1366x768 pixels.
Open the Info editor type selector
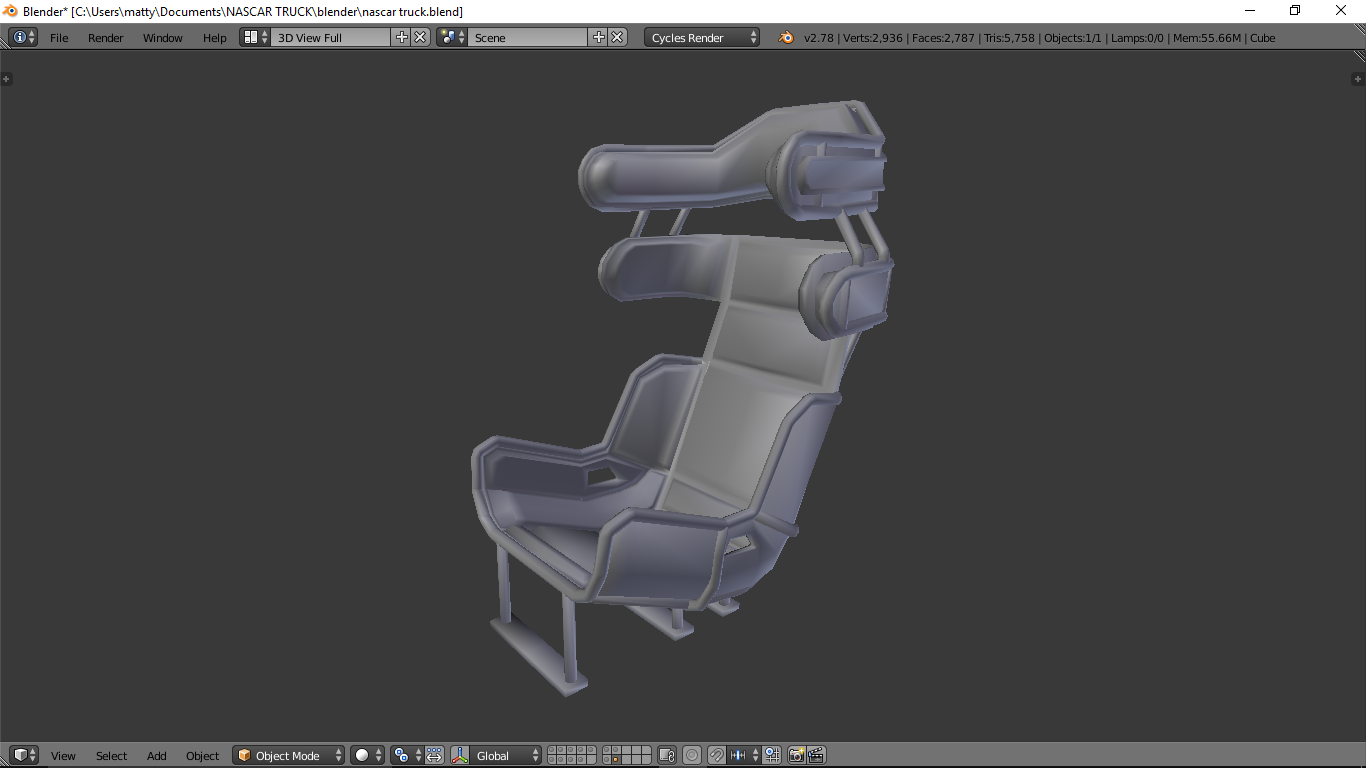click(23, 37)
